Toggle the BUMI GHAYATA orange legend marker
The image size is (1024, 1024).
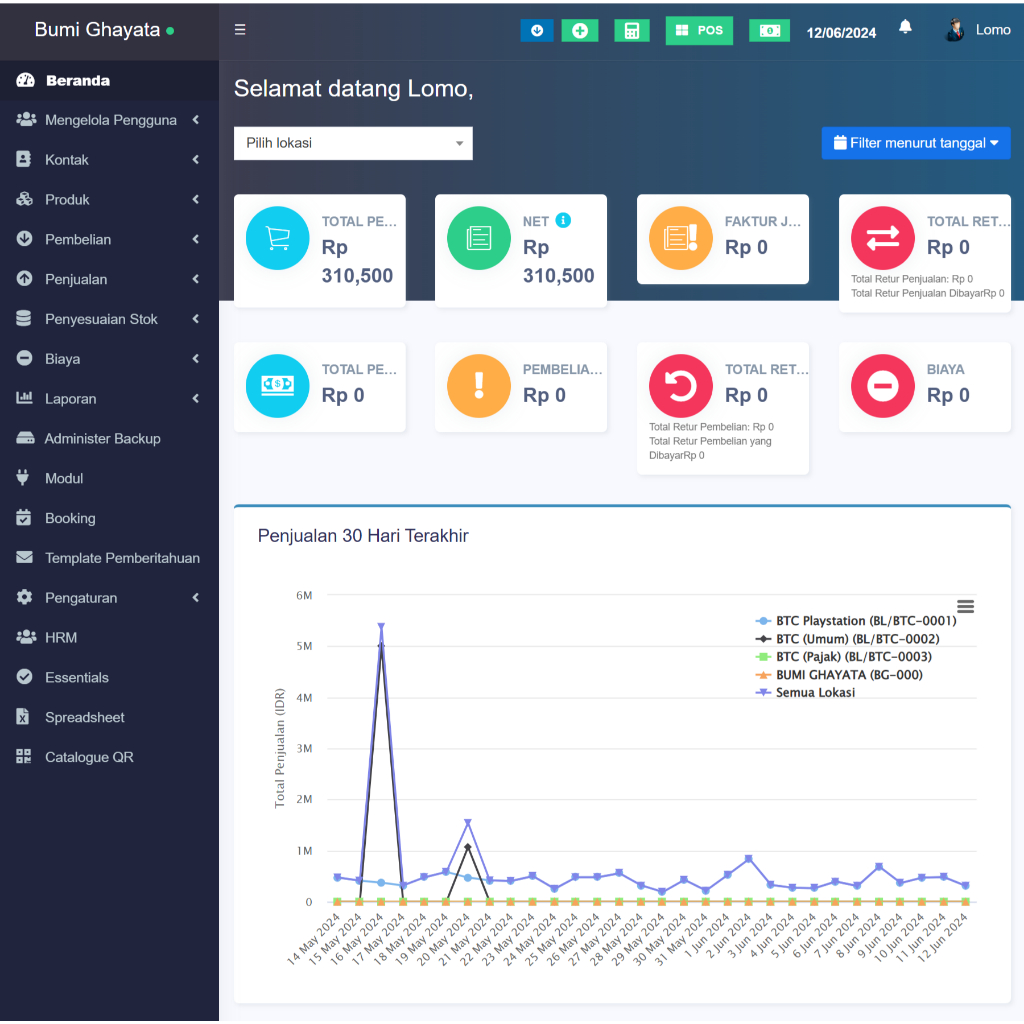coord(764,675)
